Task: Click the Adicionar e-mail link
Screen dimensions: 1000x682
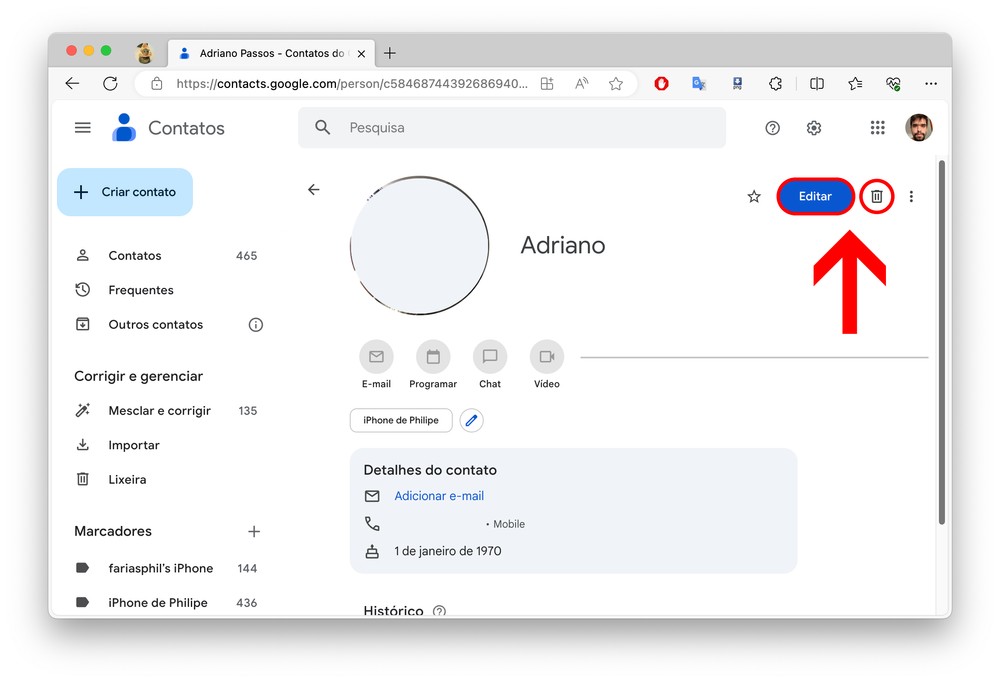Action: click(x=439, y=496)
